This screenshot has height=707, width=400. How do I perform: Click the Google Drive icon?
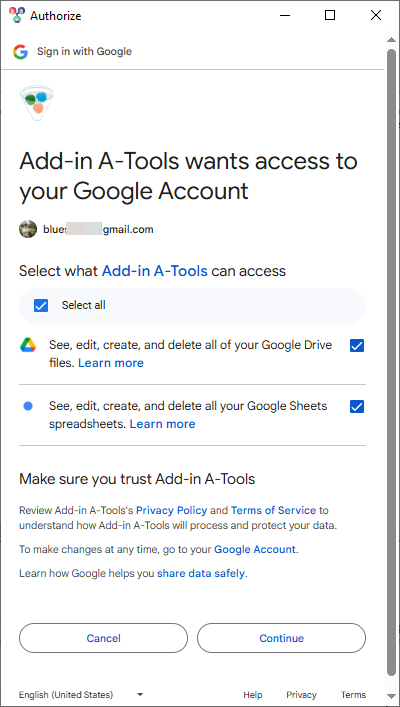[28, 345]
